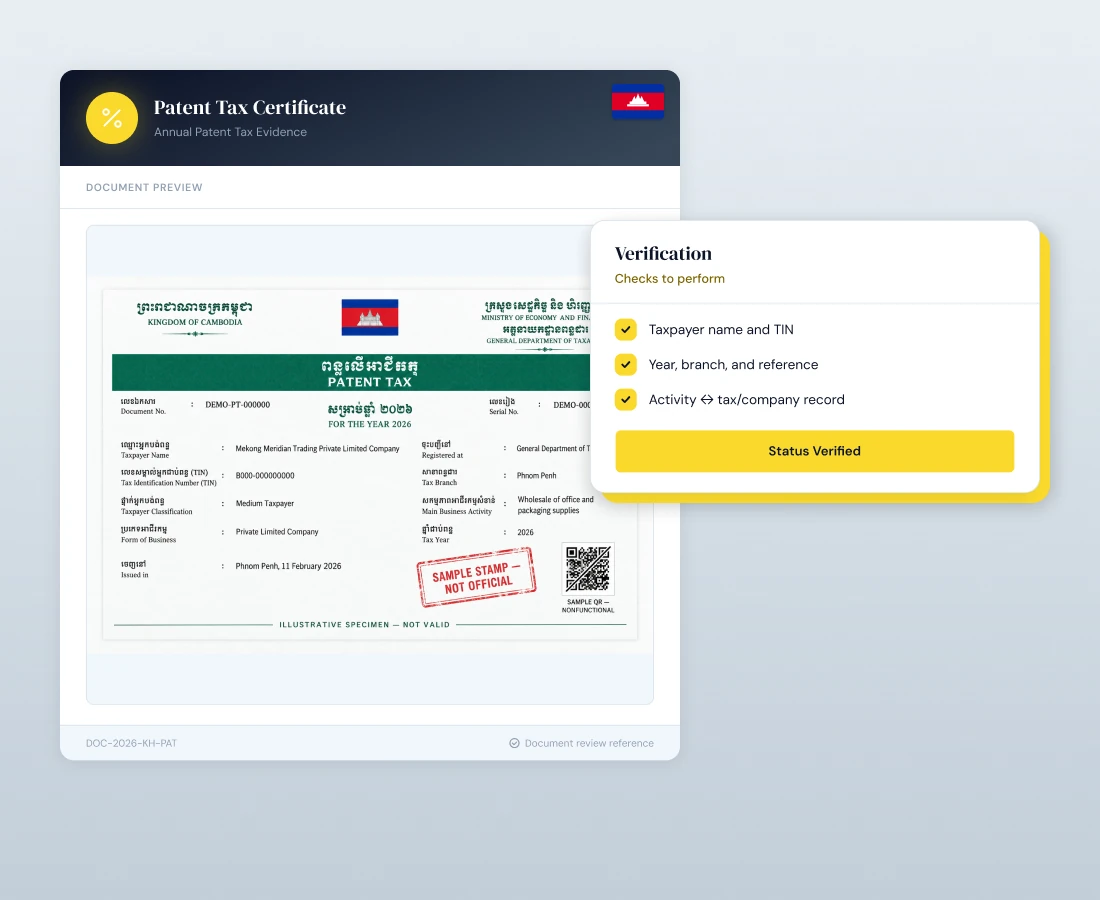Image resolution: width=1100 pixels, height=900 pixels.
Task: Click the Document review reference check icon
Action: [x=514, y=743]
